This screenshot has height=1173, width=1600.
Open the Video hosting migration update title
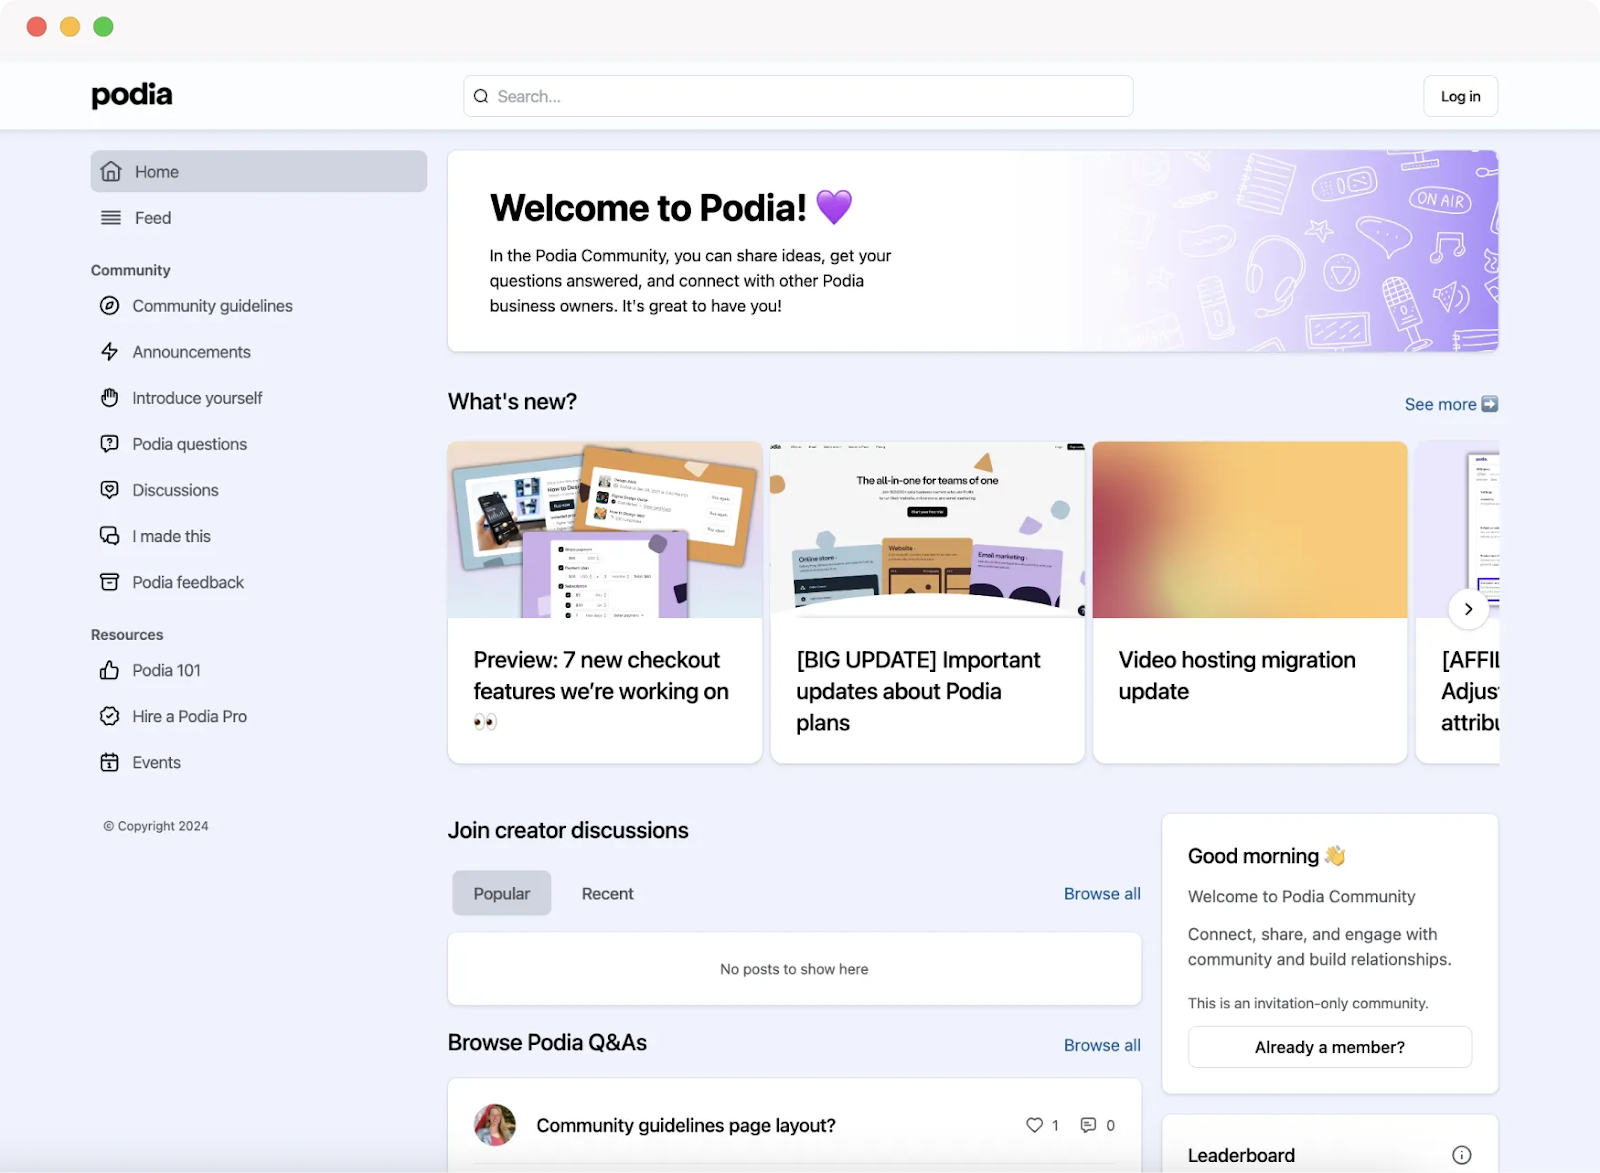pyautogui.click(x=1237, y=676)
